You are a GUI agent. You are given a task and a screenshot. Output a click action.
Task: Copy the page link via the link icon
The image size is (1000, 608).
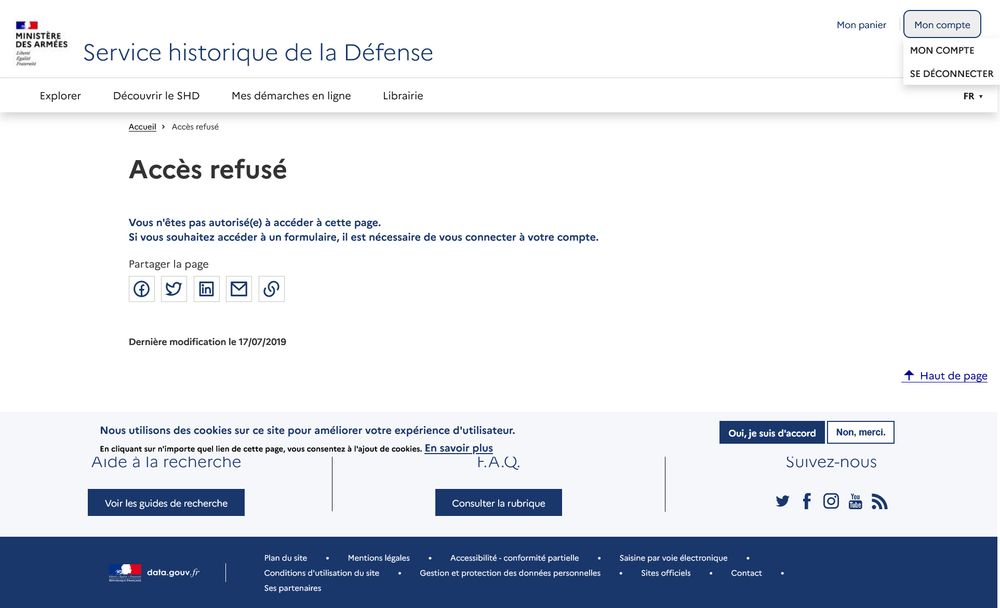[271, 288]
